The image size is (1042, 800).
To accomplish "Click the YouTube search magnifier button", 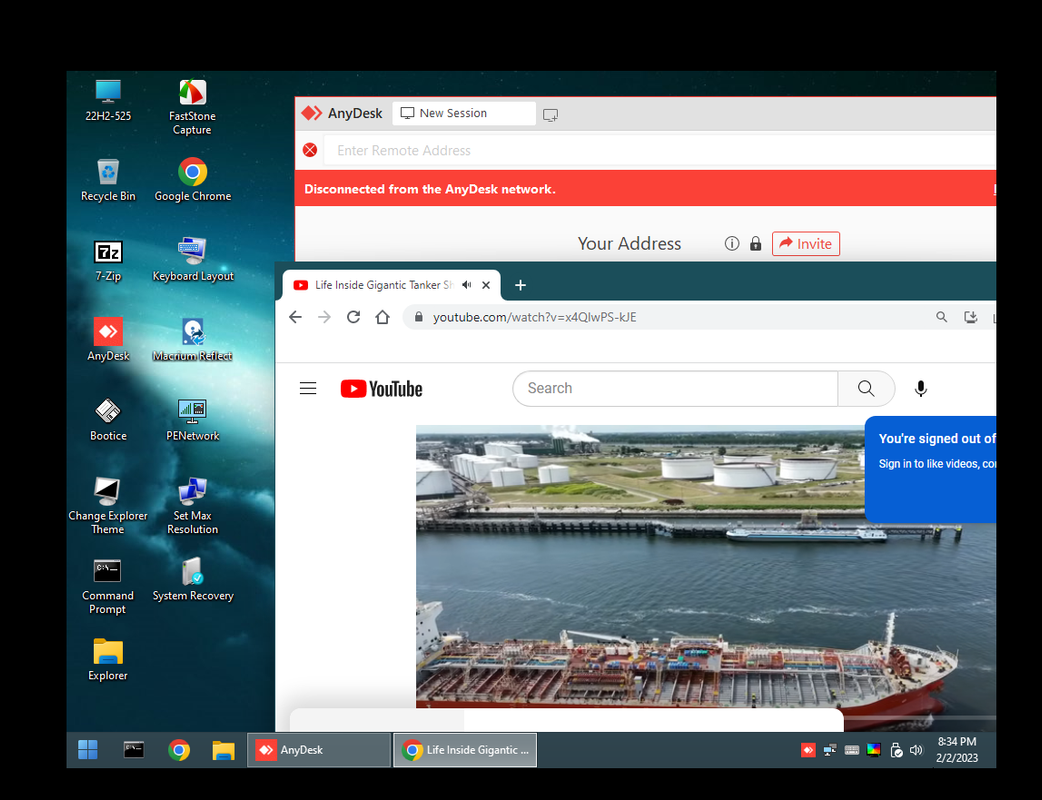I will [x=866, y=389].
